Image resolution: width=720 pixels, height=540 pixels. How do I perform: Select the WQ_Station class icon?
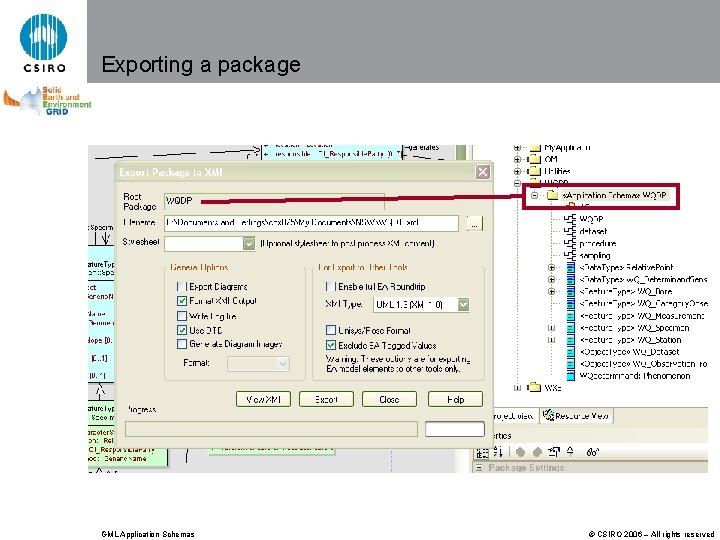pyautogui.click(x=571, y=340)
